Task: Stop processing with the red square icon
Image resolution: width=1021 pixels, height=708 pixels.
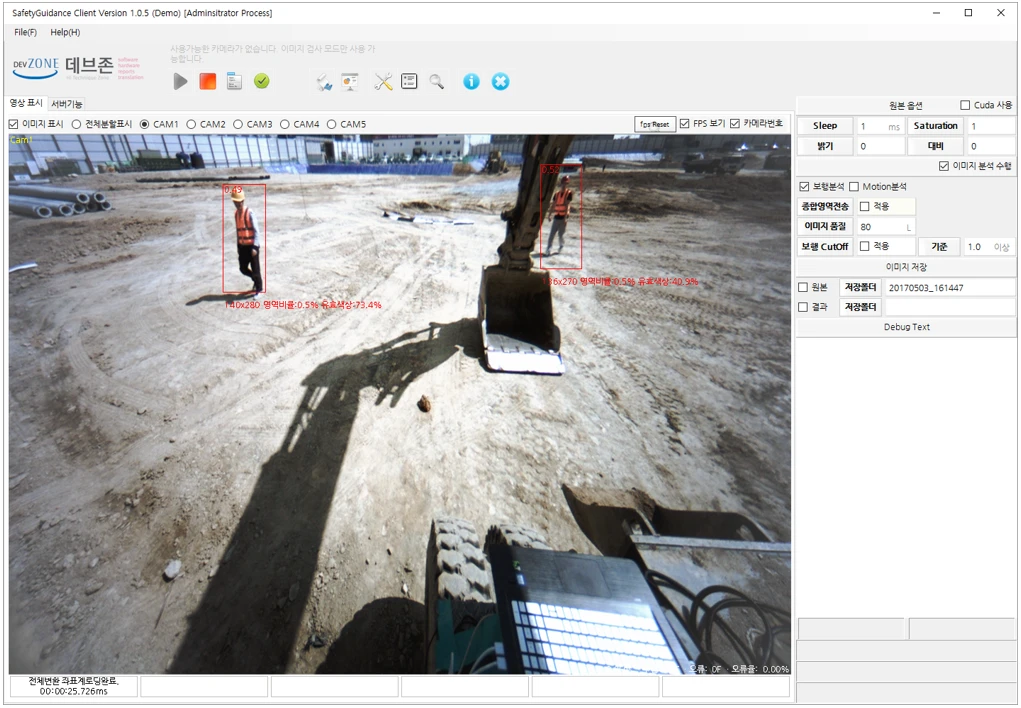Action: [x=208, y=81]
